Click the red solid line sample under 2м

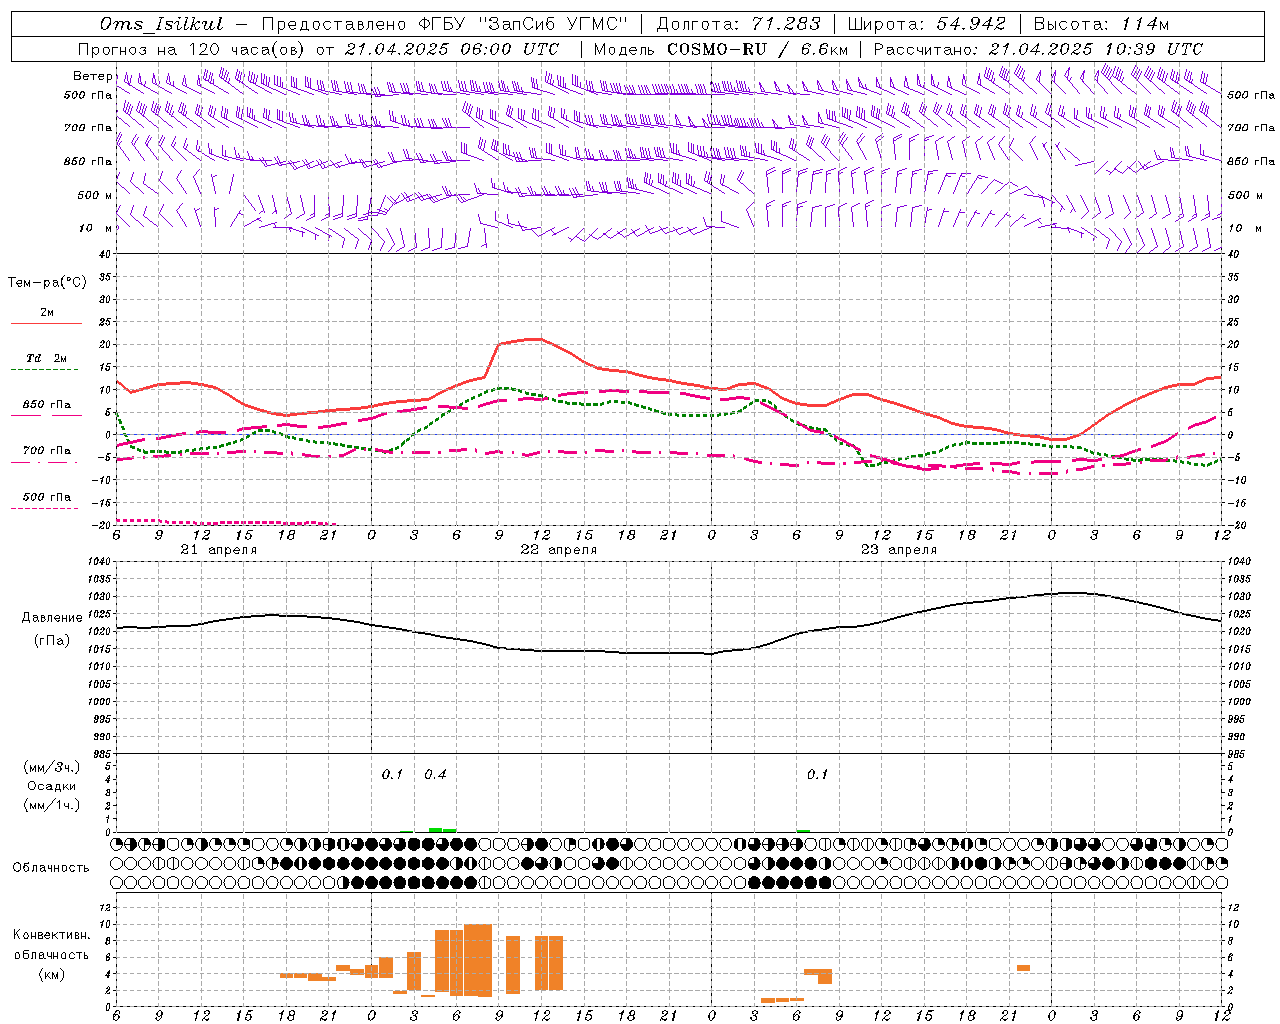[x=46, y=324]
